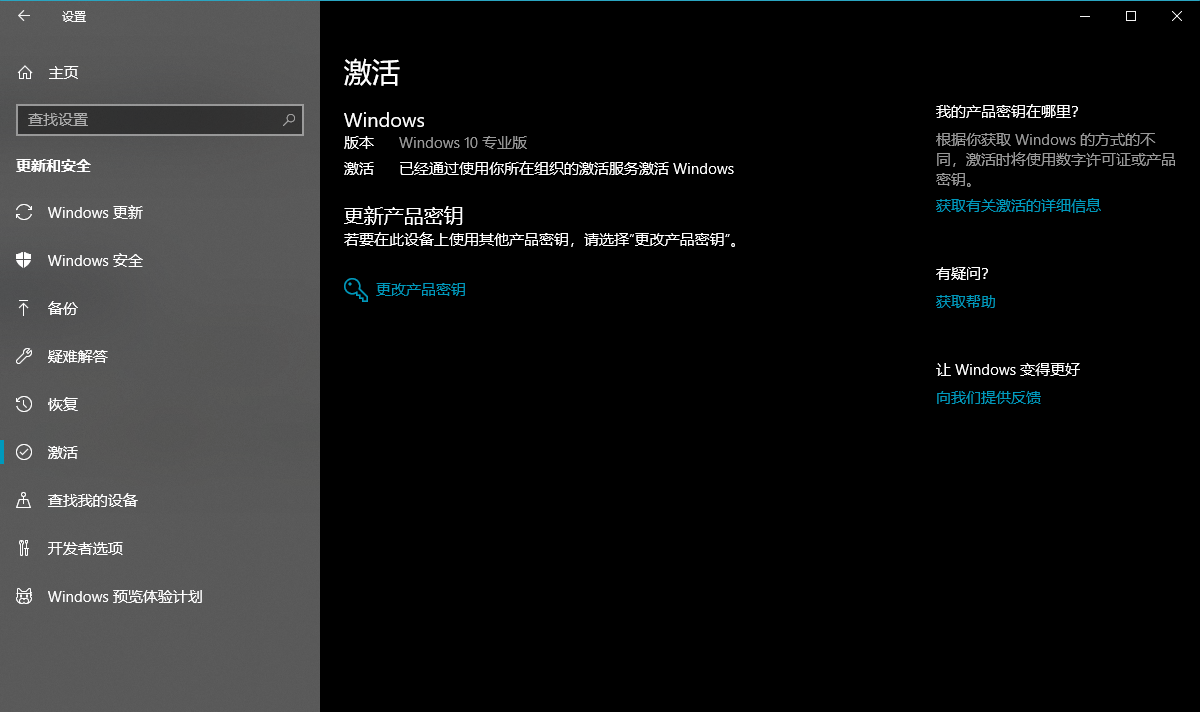Go to the Windows 更新 section
This screenshot has width=1200, height=712.
(x=160, y=213)
